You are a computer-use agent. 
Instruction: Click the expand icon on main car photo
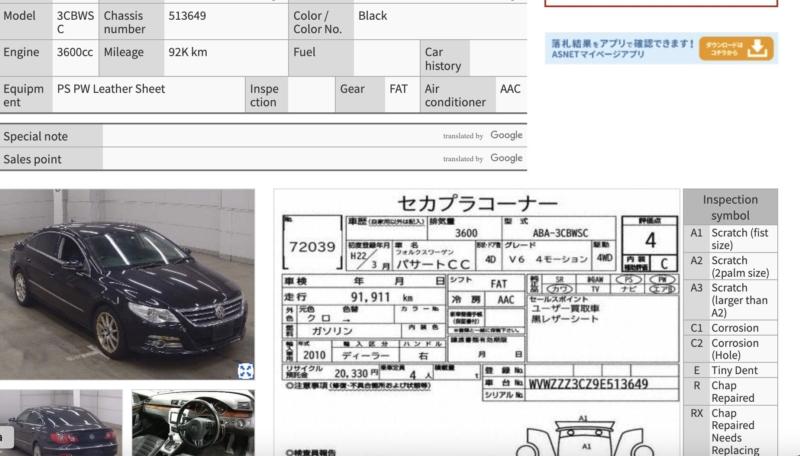pyautogui.click(x=245, y=370)
